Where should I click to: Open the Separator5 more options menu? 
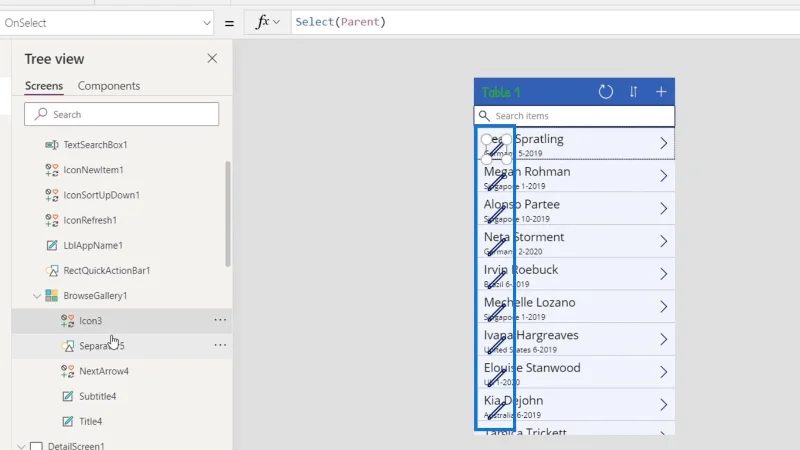tap(220, 345)
